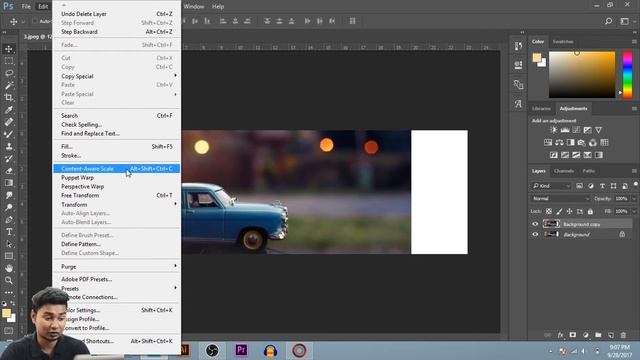Open the Normal blend mode dropdown
640x360 pixels.
[x=560, y=198]
